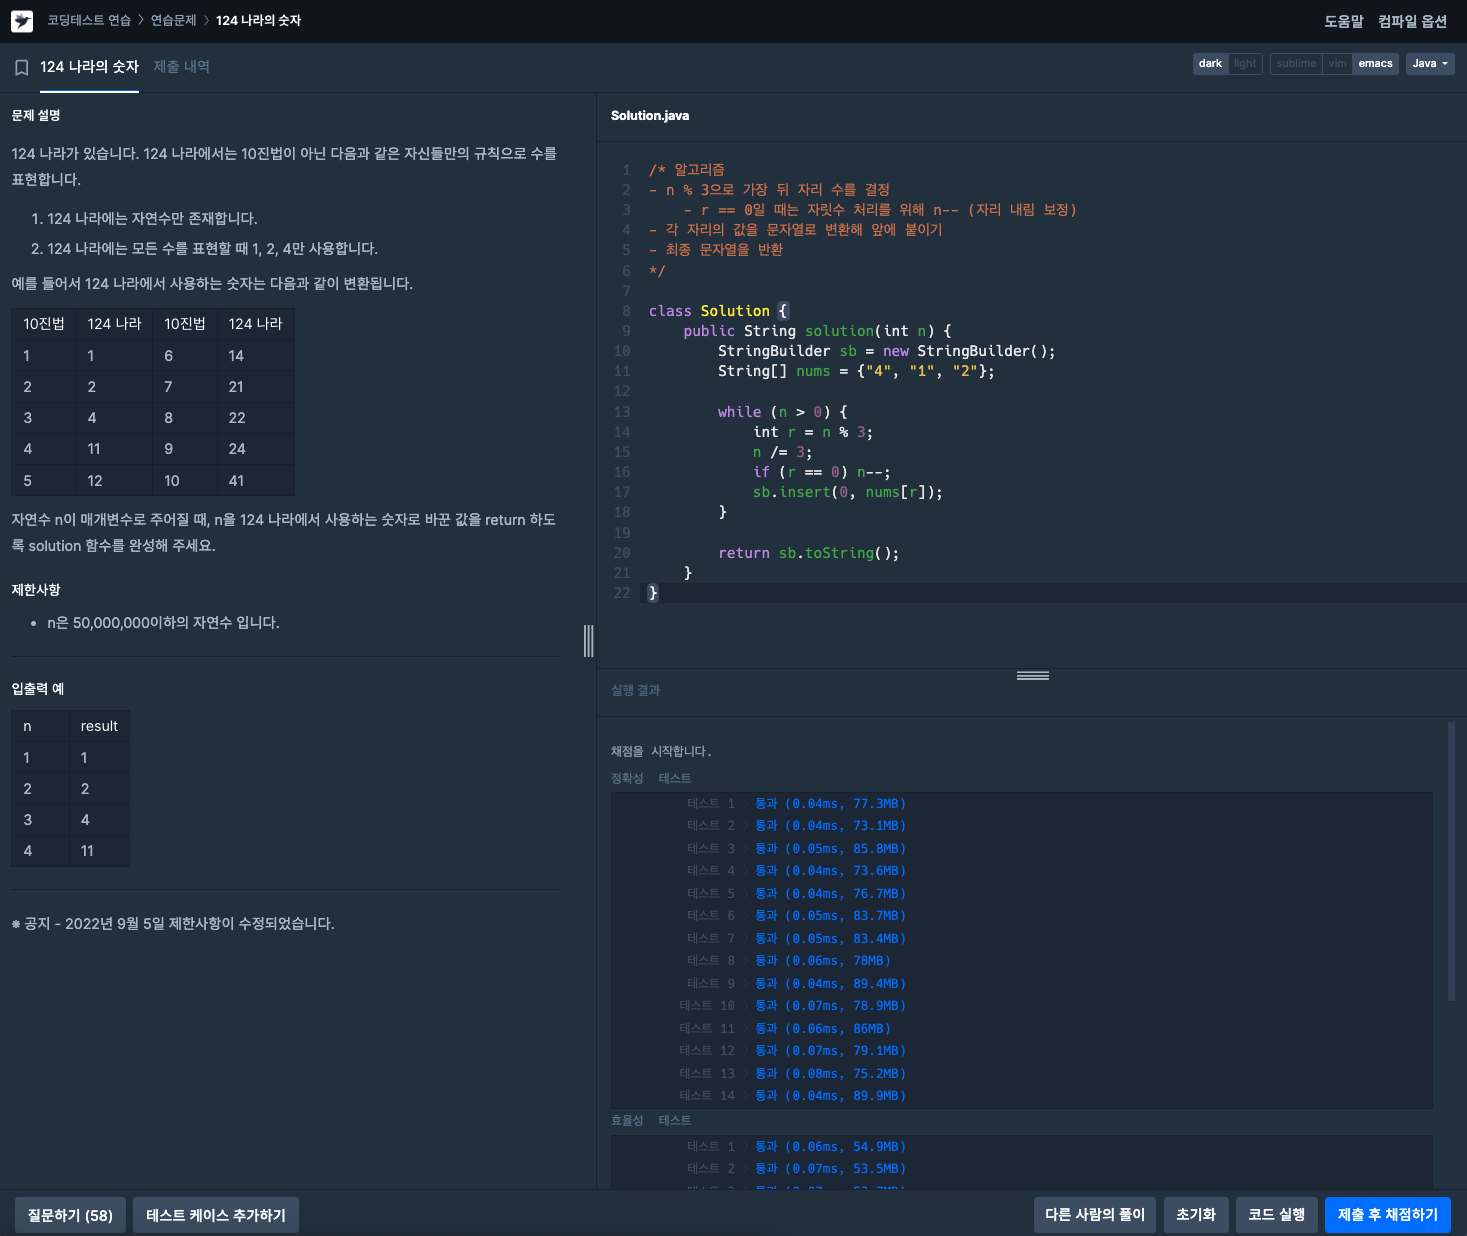The width and height of the screenshot is (1467, 1236).
Task: Click the vertical panel divider handle
Action: coord(589,641)
